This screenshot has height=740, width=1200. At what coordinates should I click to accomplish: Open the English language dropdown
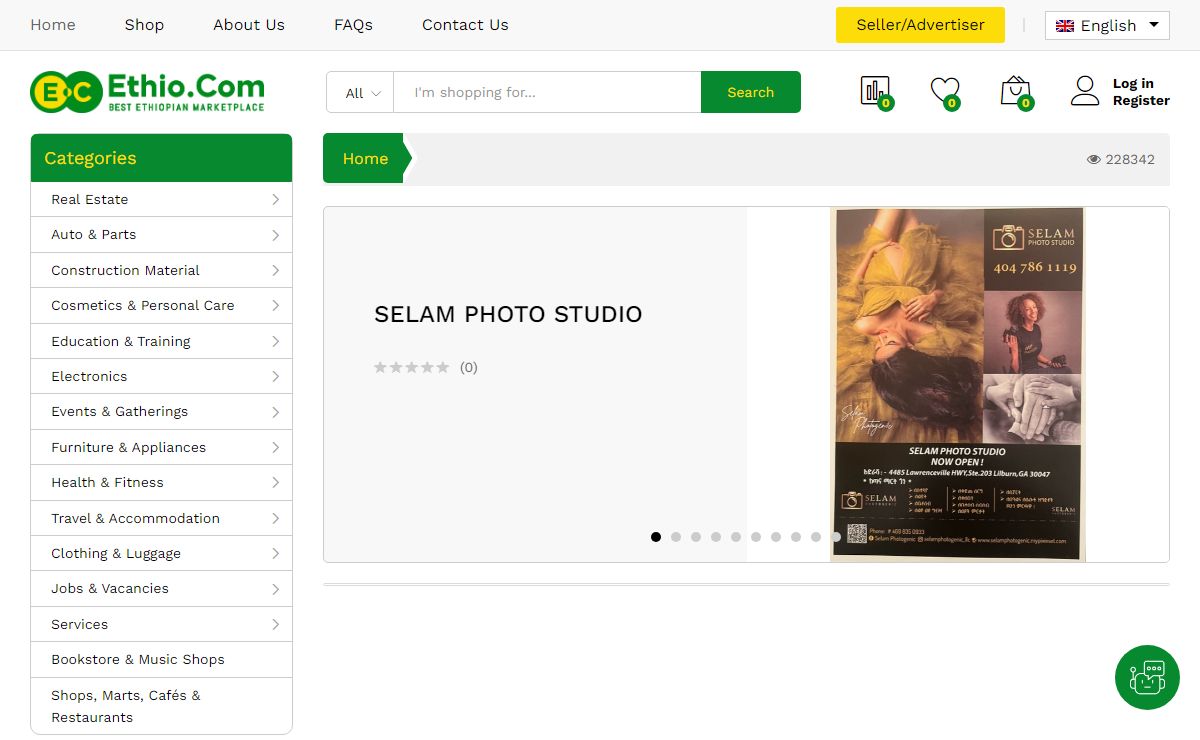[x=1107, y=26]
